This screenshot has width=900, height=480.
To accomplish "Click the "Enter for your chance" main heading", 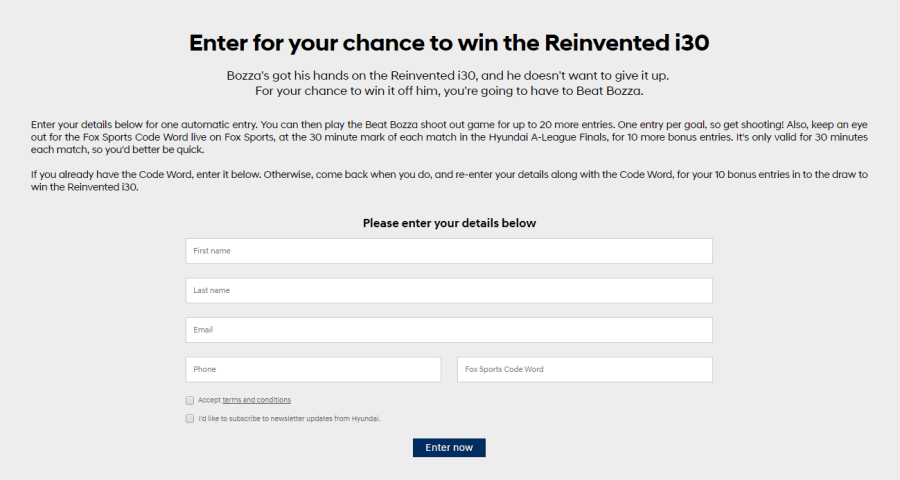I will (449, 43).
